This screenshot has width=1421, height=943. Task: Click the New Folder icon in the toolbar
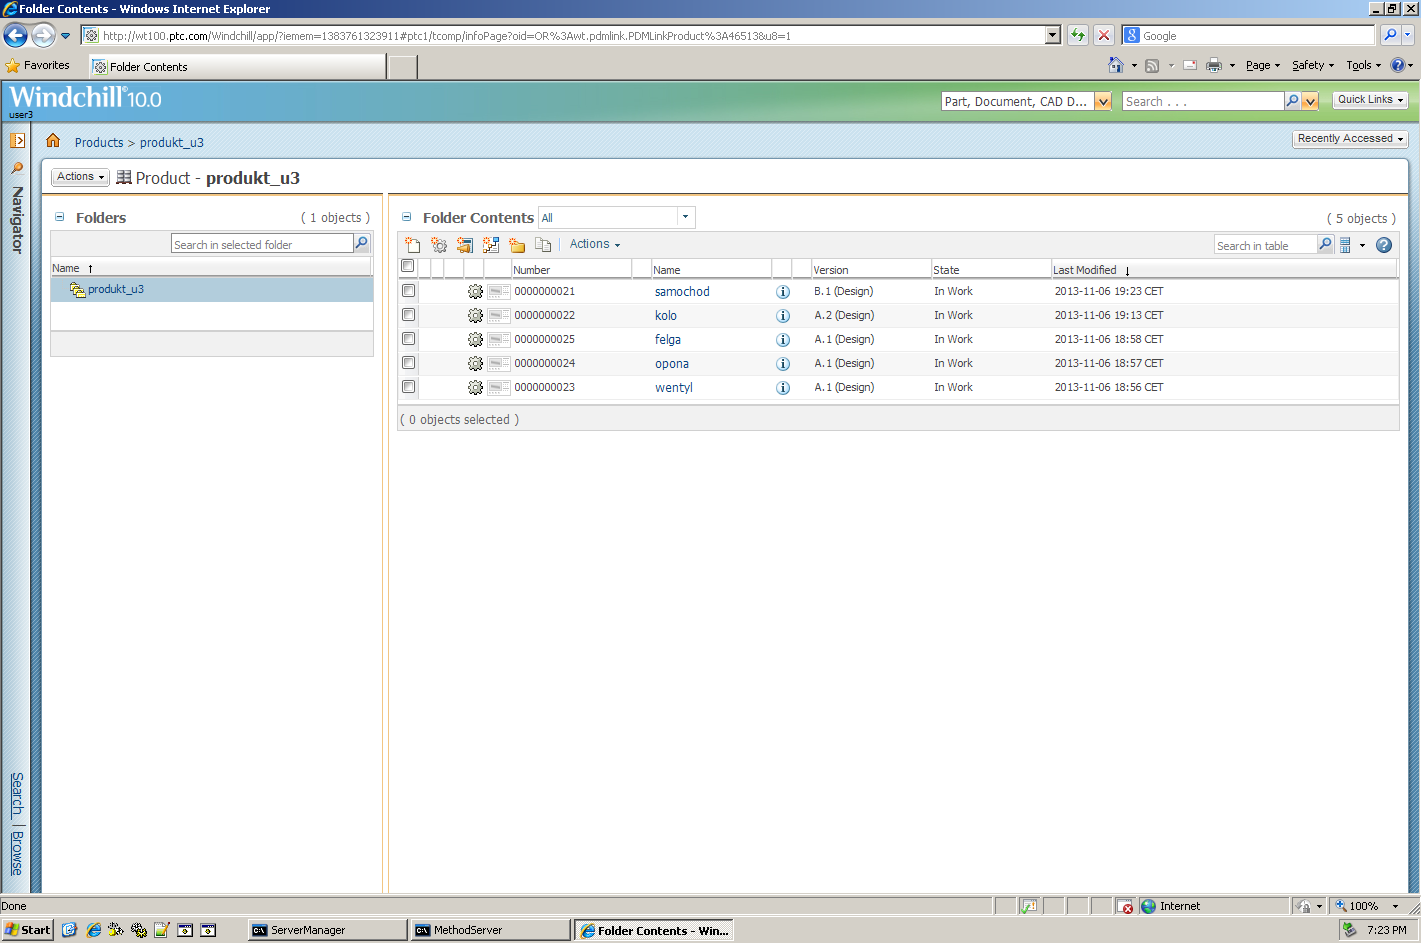tap(517, 245)
